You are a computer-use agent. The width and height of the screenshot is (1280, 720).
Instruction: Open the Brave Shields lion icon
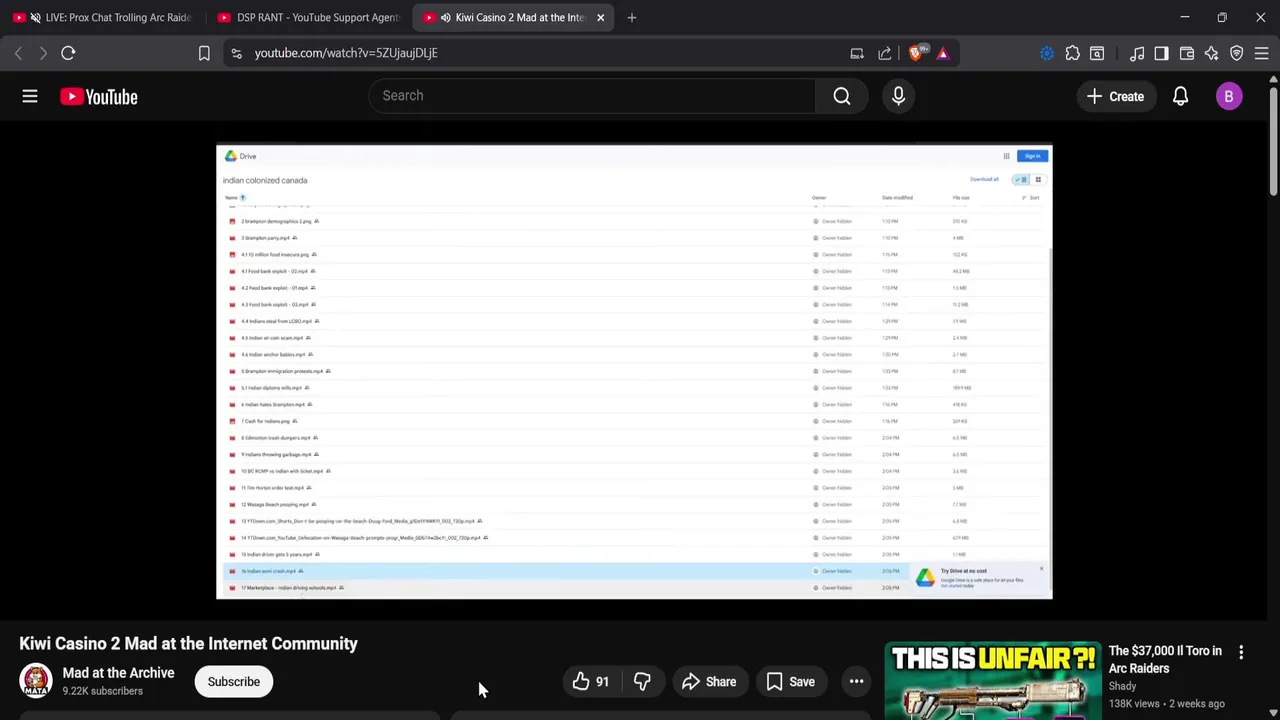tap(917, 53)
